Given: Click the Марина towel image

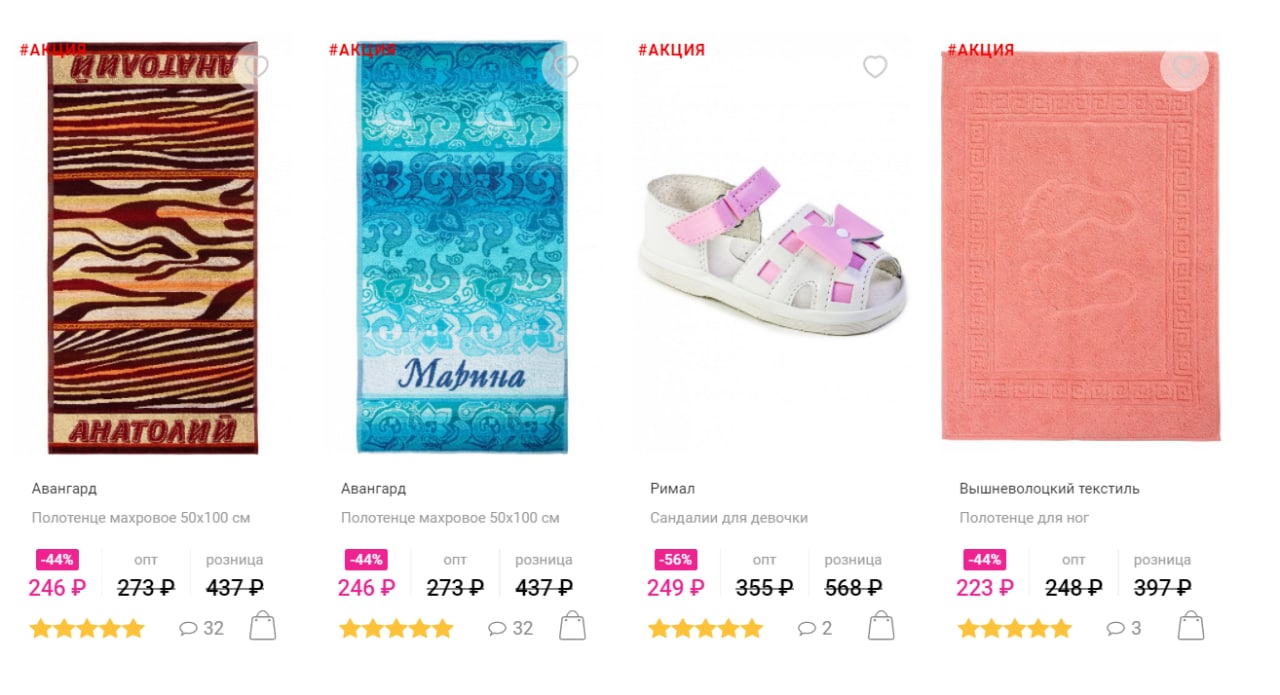Looking at the screenshot, I should (x=463, y=247).
